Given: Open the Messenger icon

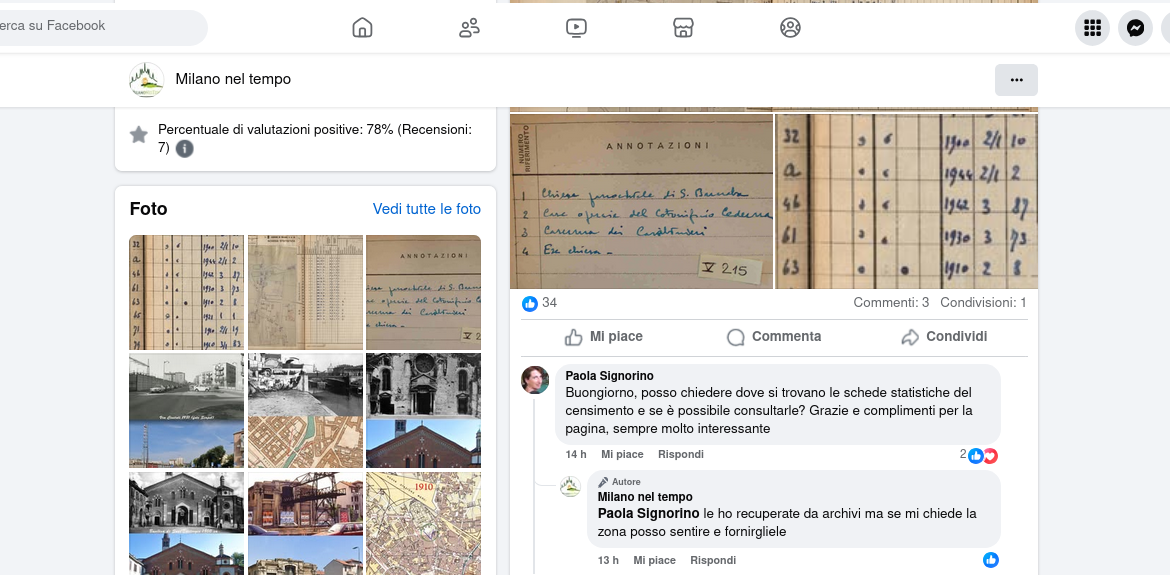Looking at the screenshot, I should tap(1135, 28).
